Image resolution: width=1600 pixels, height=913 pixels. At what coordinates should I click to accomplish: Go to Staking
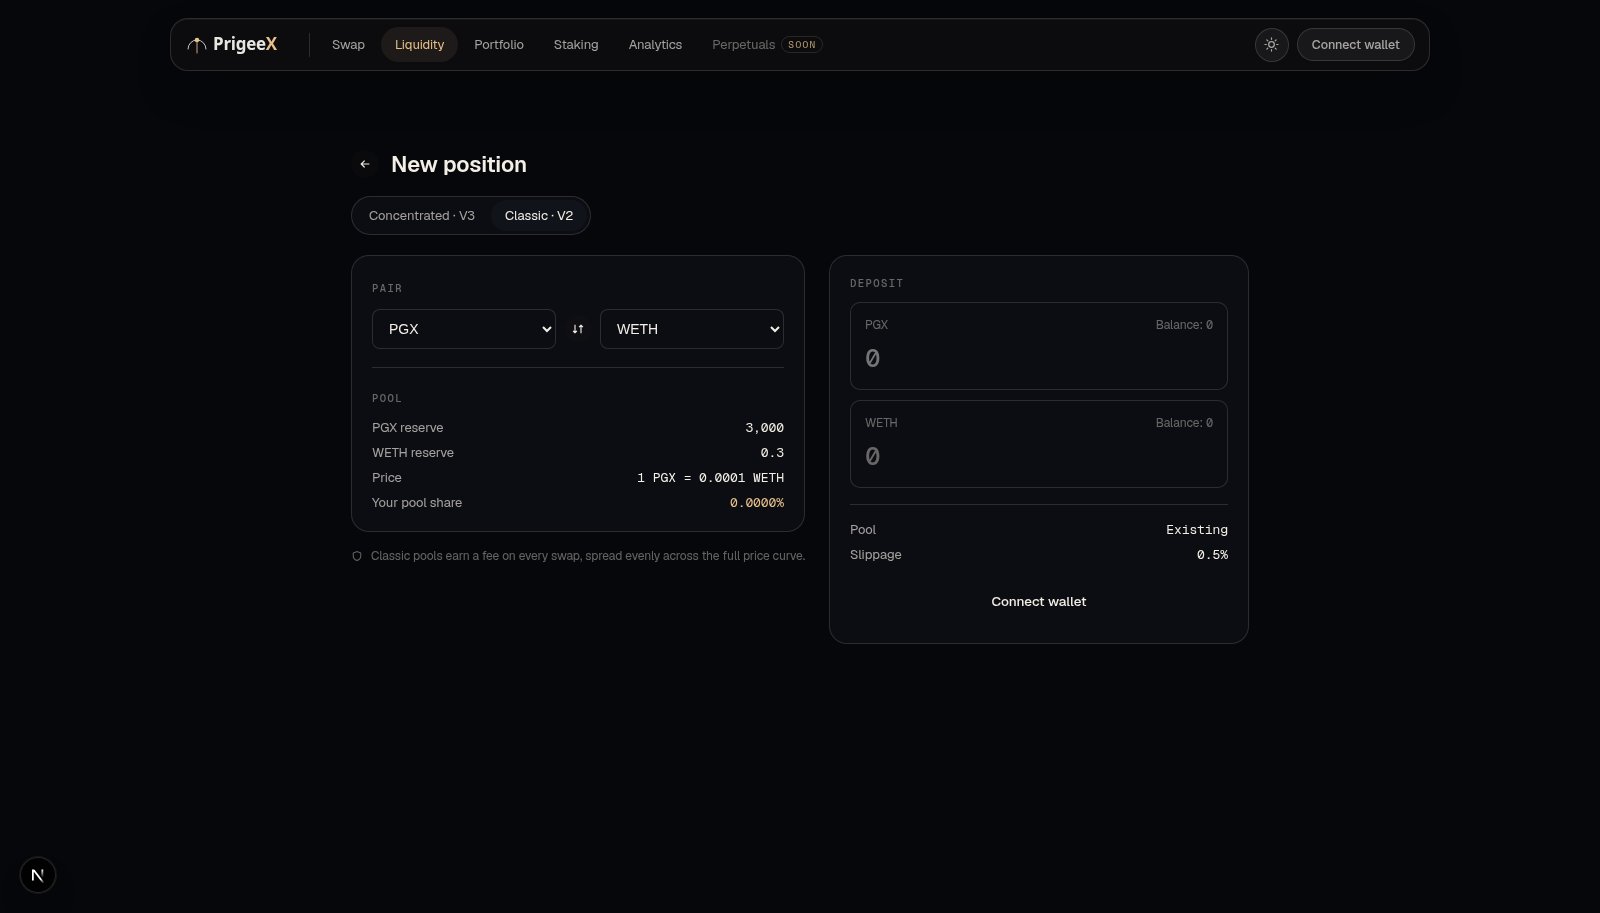click(576, 45)
